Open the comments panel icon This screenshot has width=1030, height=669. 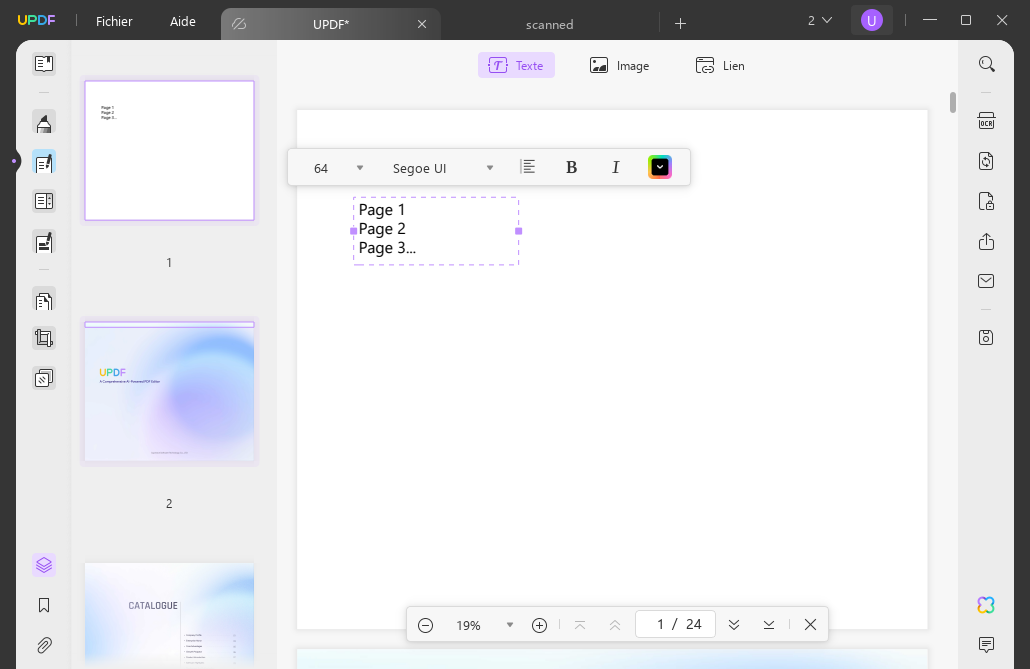point(987,645)
